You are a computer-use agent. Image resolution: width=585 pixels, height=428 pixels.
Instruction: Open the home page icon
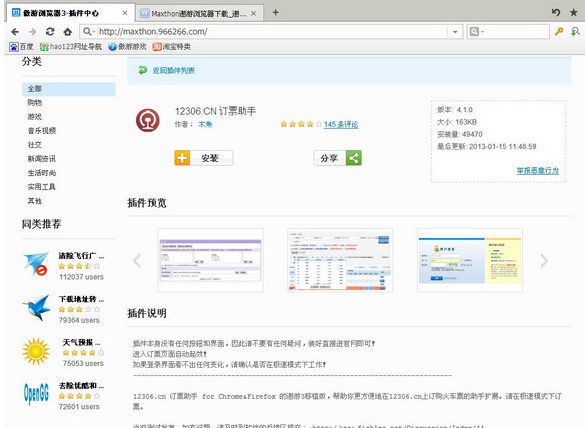[68, 32]
